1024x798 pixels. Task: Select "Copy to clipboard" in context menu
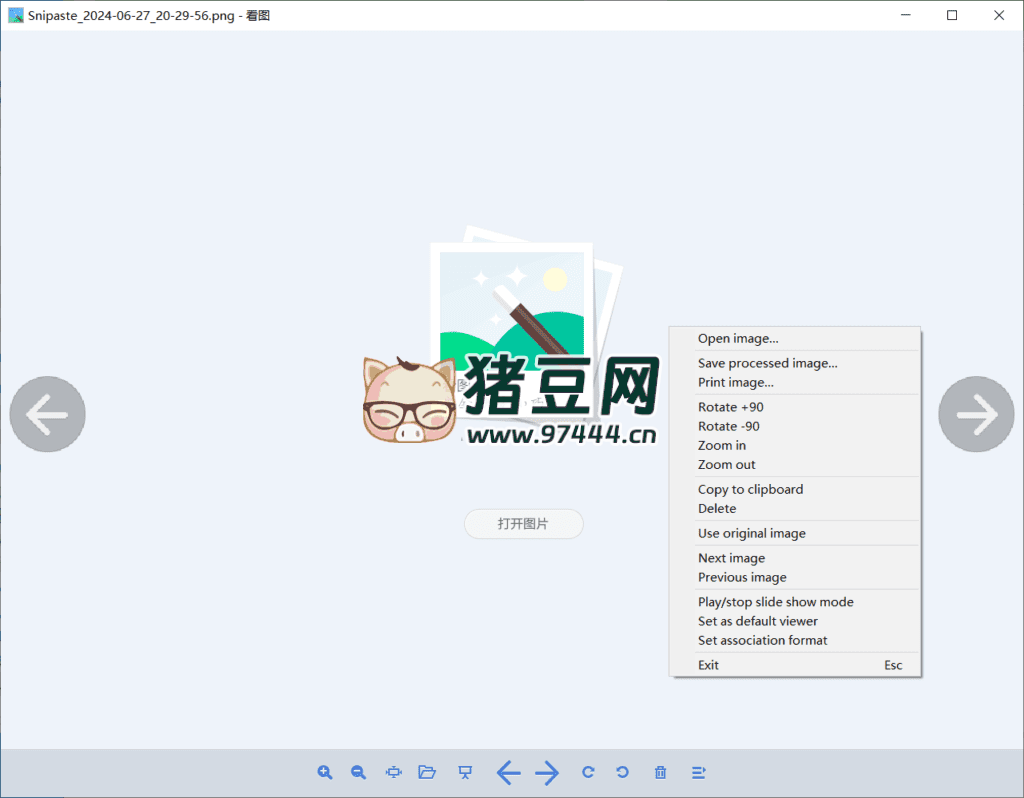tap(750, 489)
